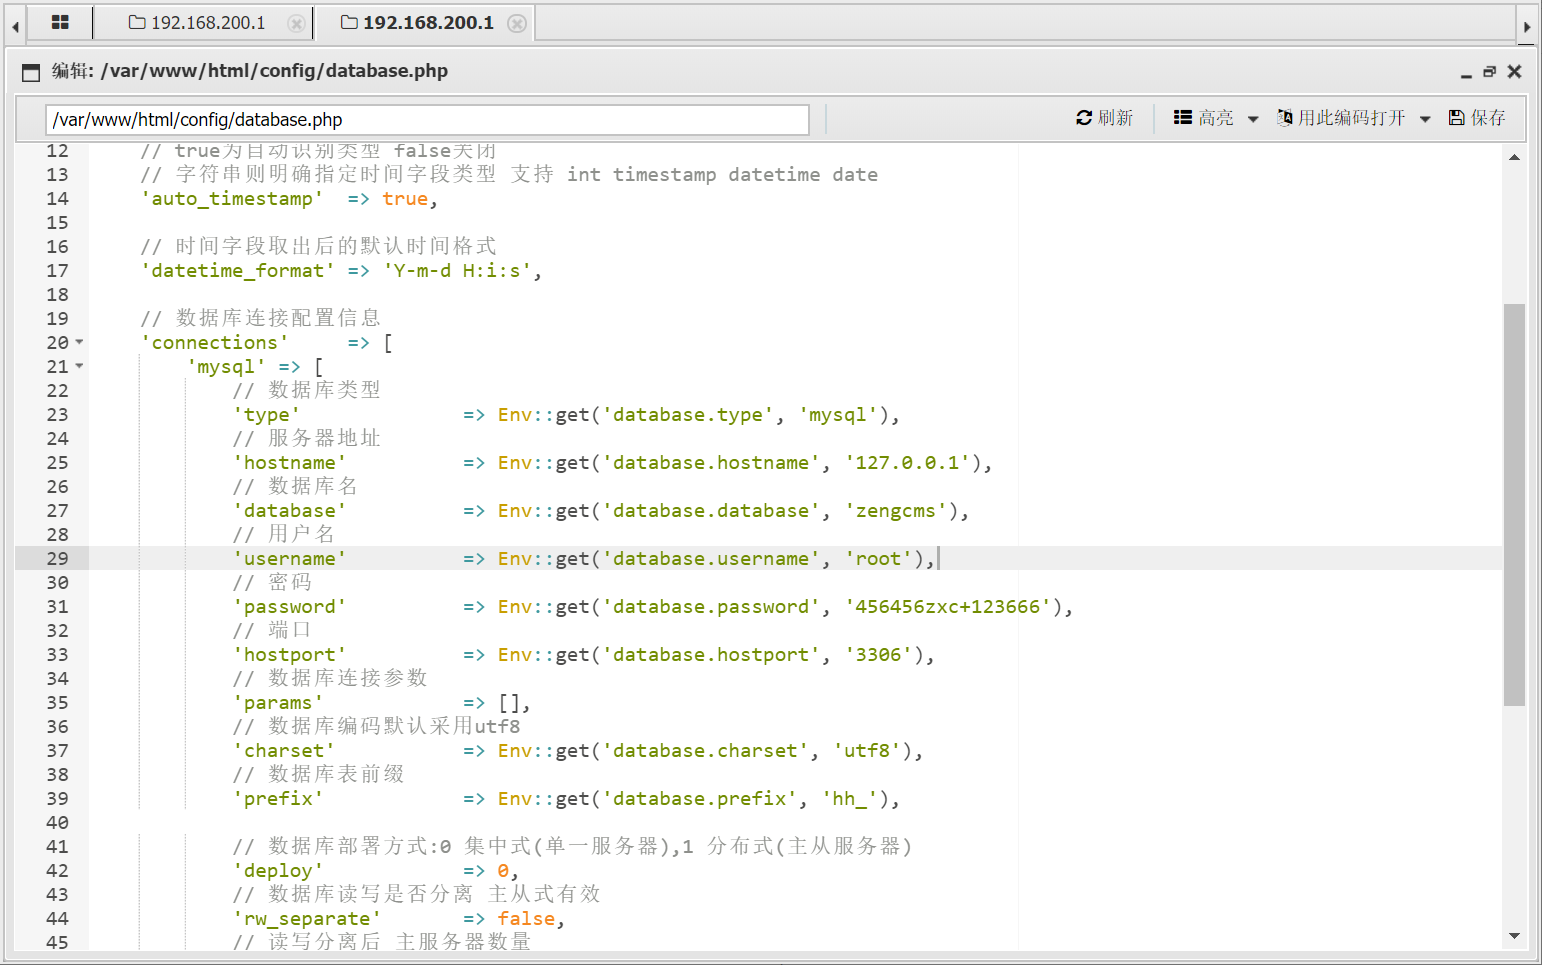Open the home grid tab icon
The width and height of the screenshot is (1542, 965).
(x=60, y=22)
